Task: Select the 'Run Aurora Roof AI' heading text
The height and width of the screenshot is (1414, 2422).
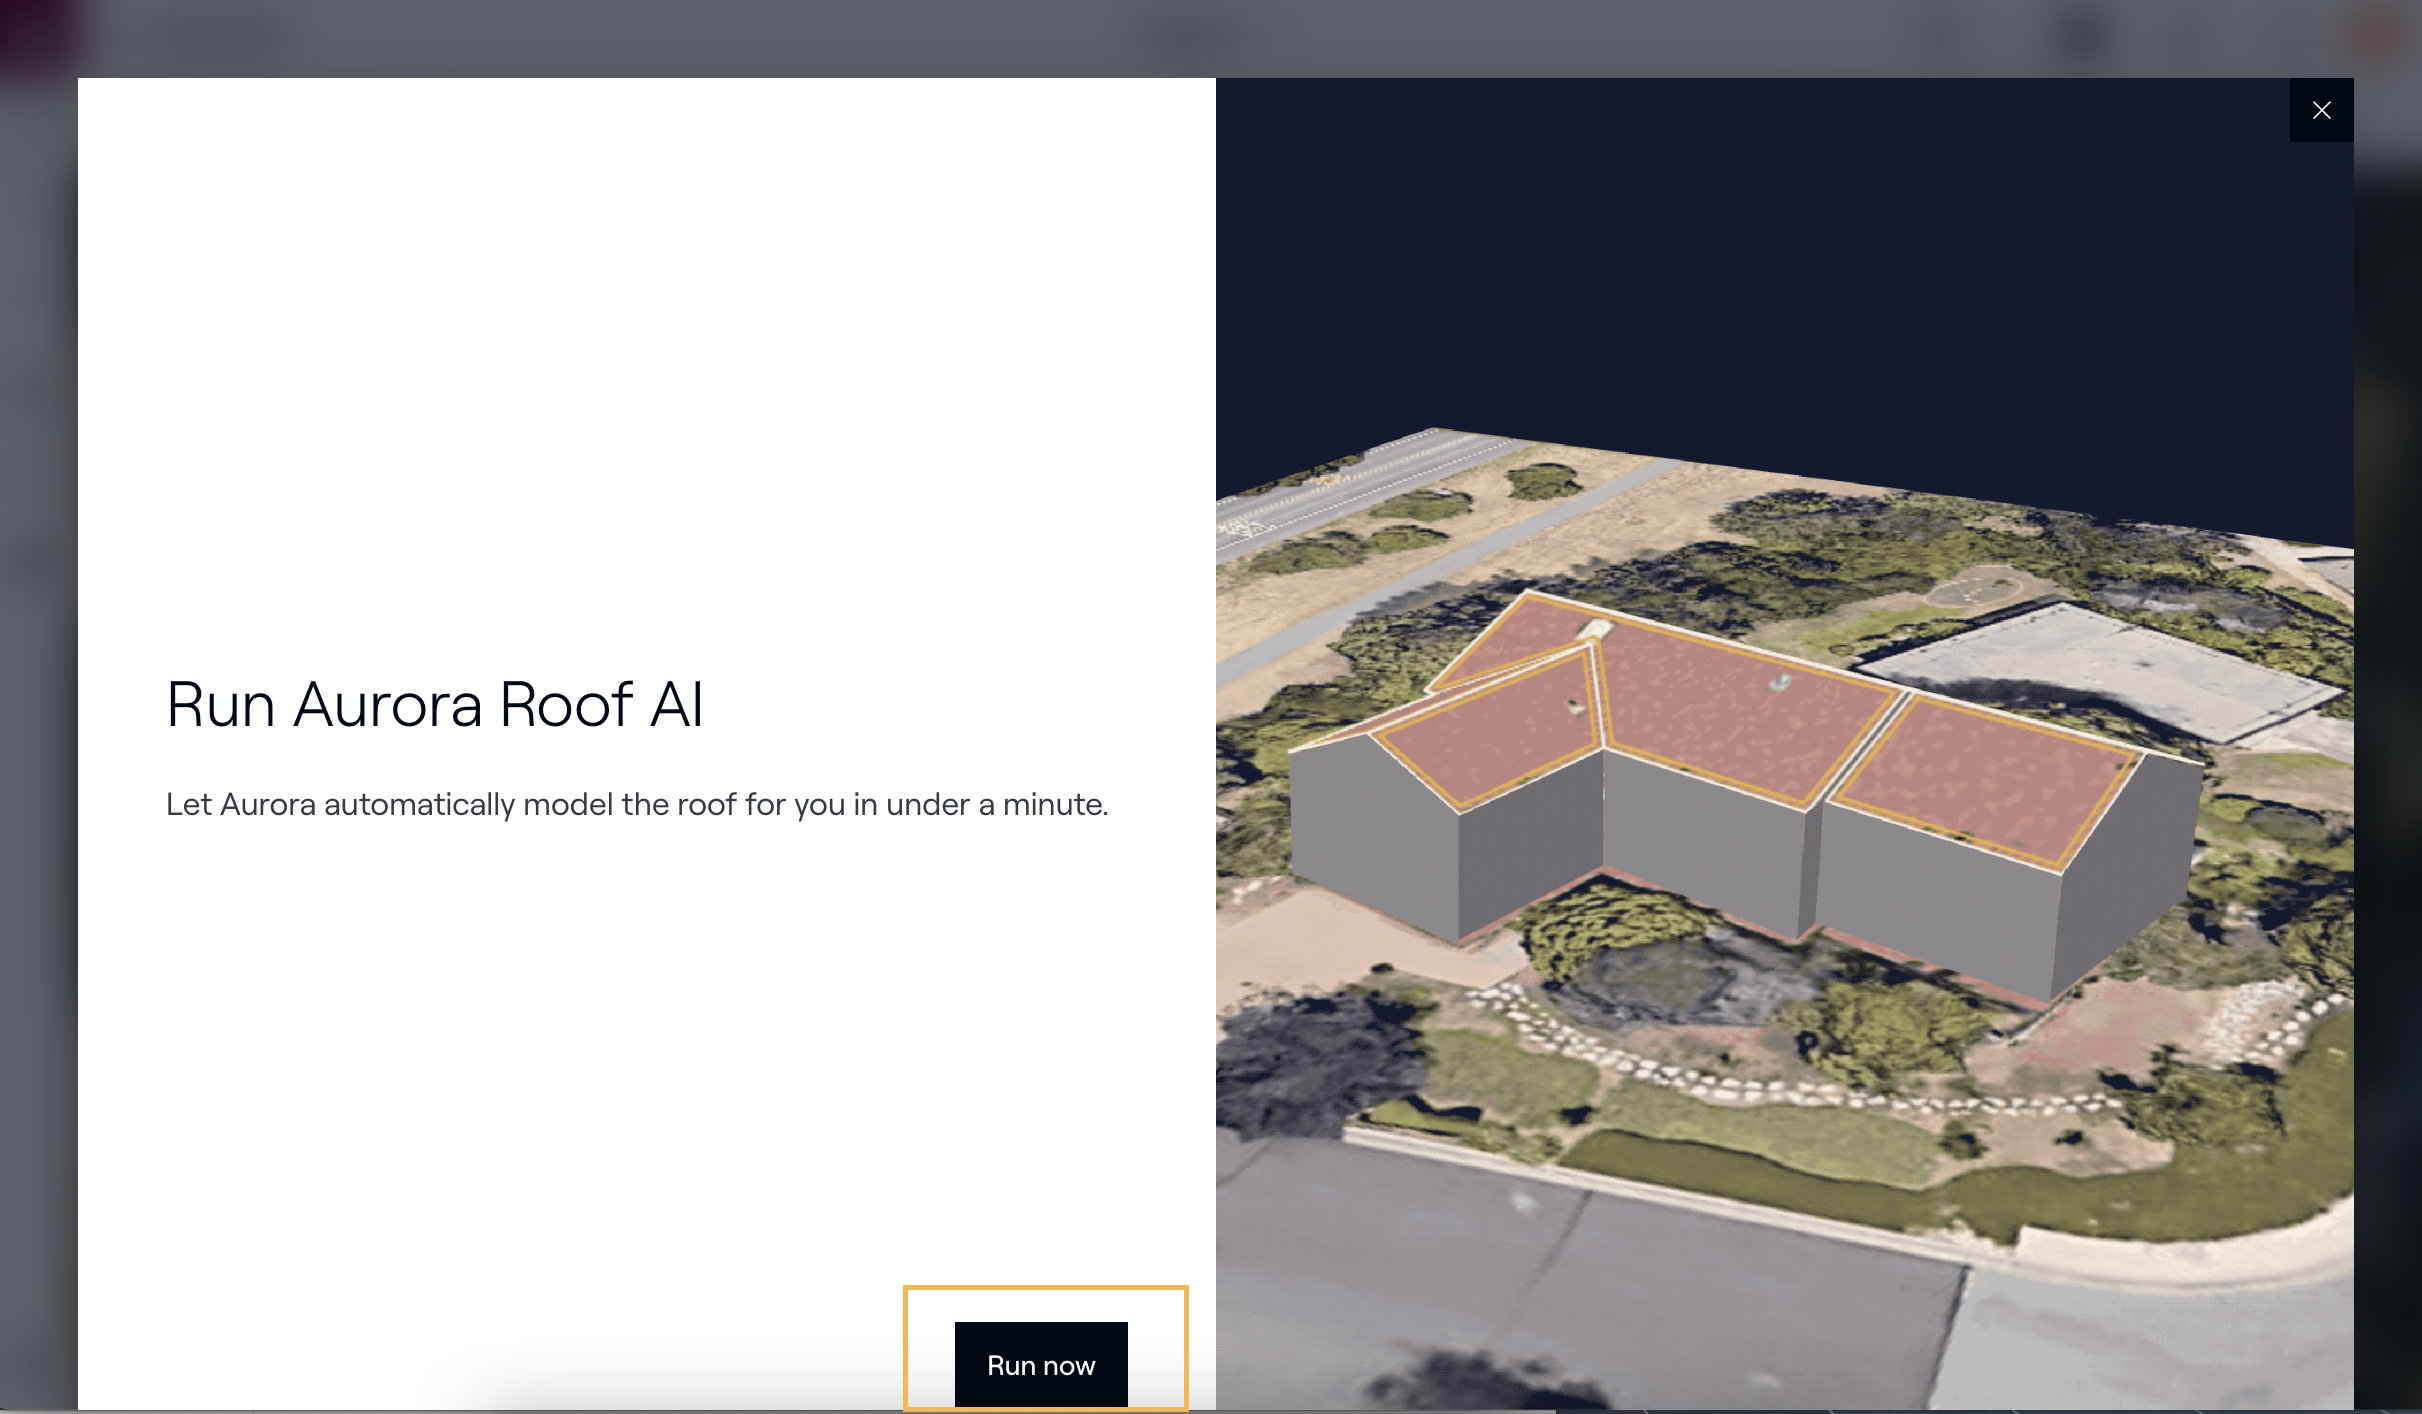Action: (435, 704)
